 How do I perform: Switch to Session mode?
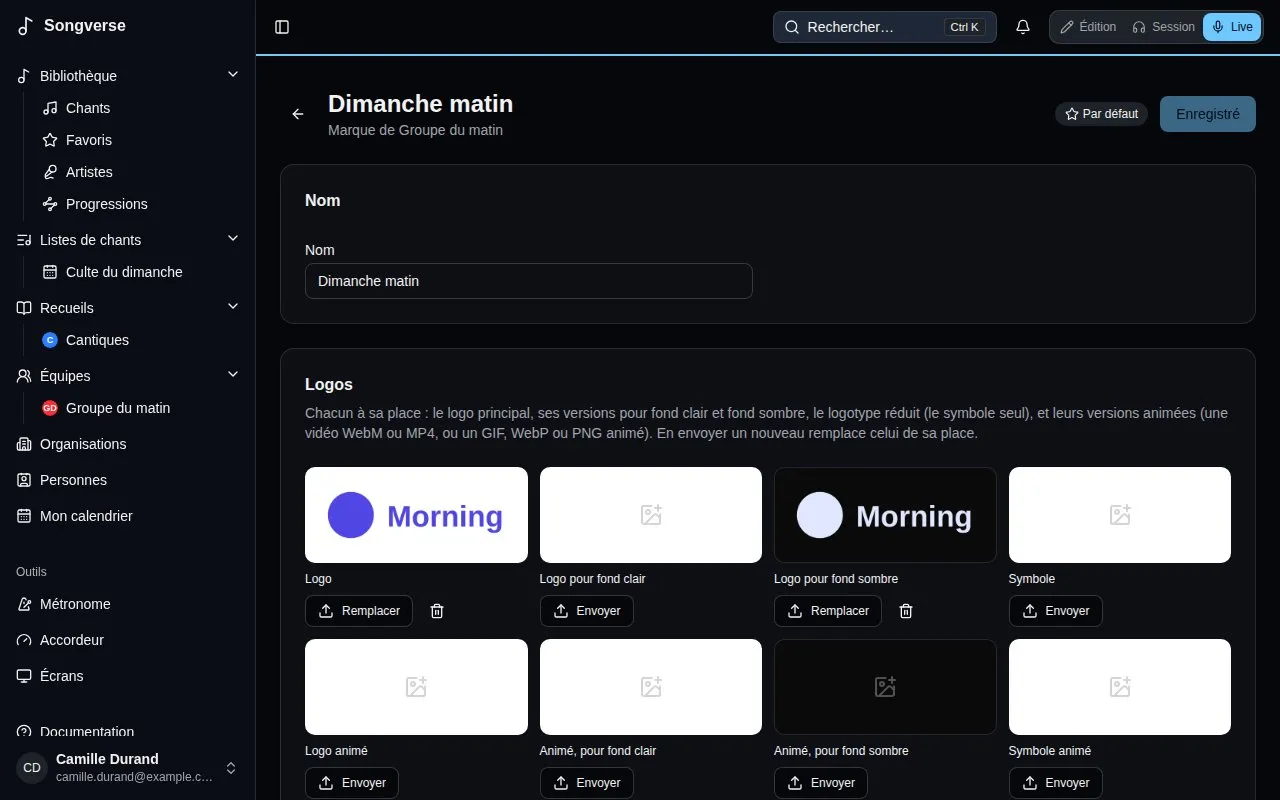pos(1163,27)
